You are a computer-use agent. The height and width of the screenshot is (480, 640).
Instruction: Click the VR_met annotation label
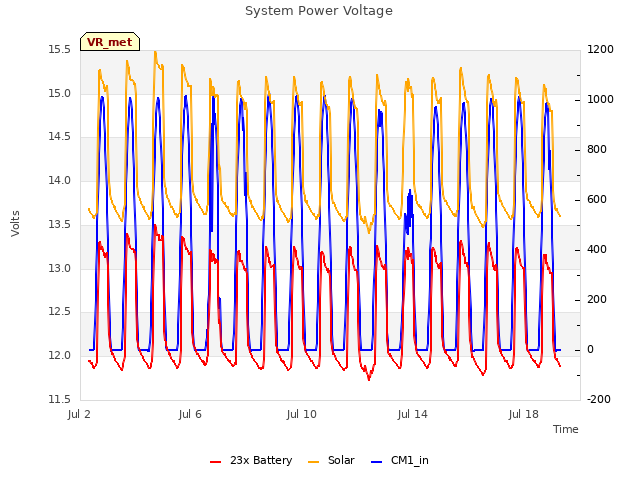[x=110, y=42]
